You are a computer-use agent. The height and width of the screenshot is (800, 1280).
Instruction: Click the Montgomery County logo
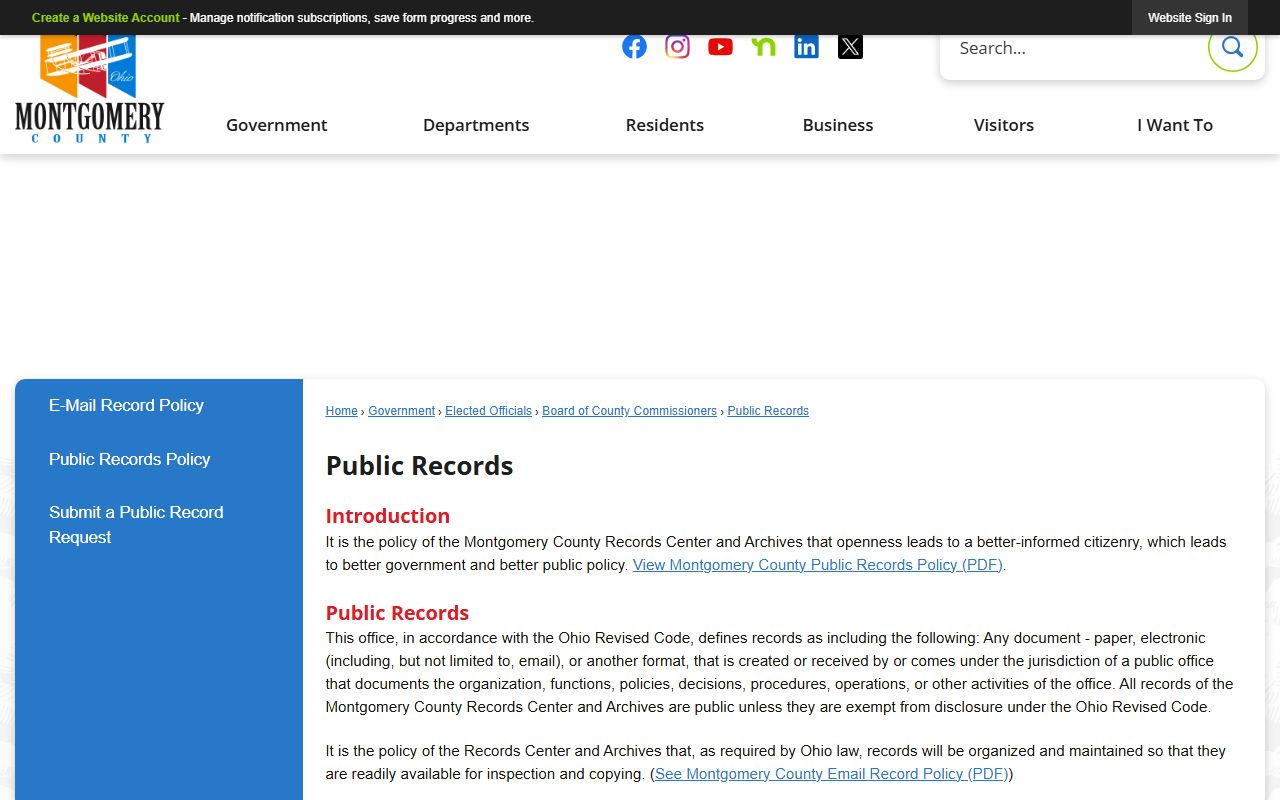click(90, 90)
